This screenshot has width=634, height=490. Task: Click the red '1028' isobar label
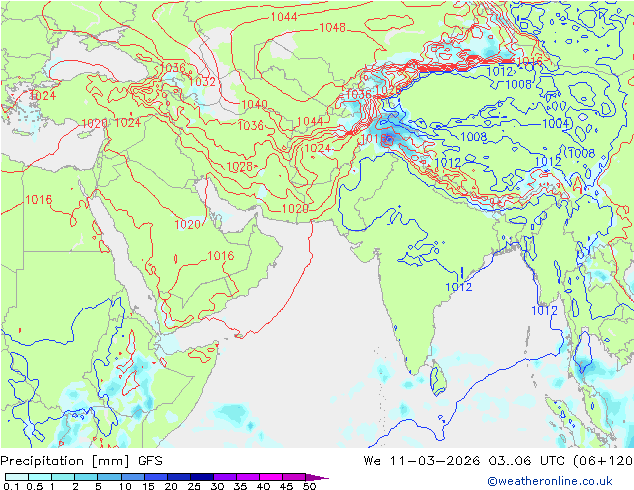[240, 167]
